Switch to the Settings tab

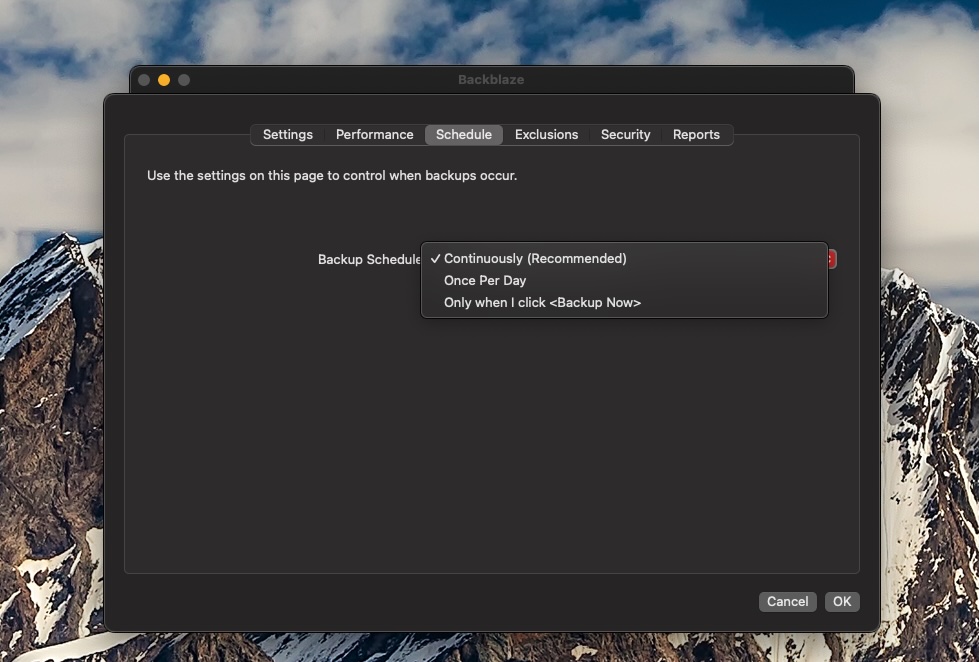click(287, 134)
